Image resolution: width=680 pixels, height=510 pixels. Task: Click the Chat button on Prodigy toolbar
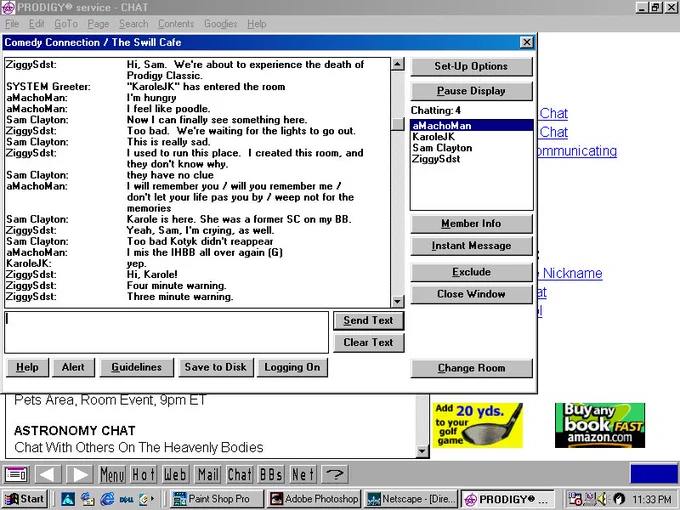pos(239,474)
